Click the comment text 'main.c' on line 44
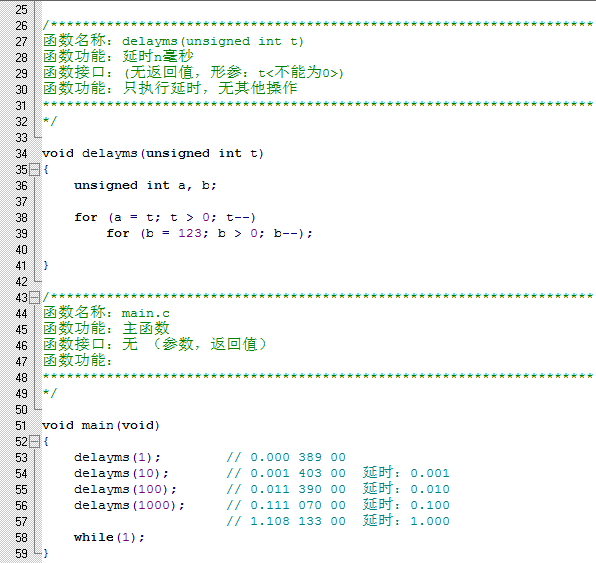The image size is (596, 563). tap(146, 314)
